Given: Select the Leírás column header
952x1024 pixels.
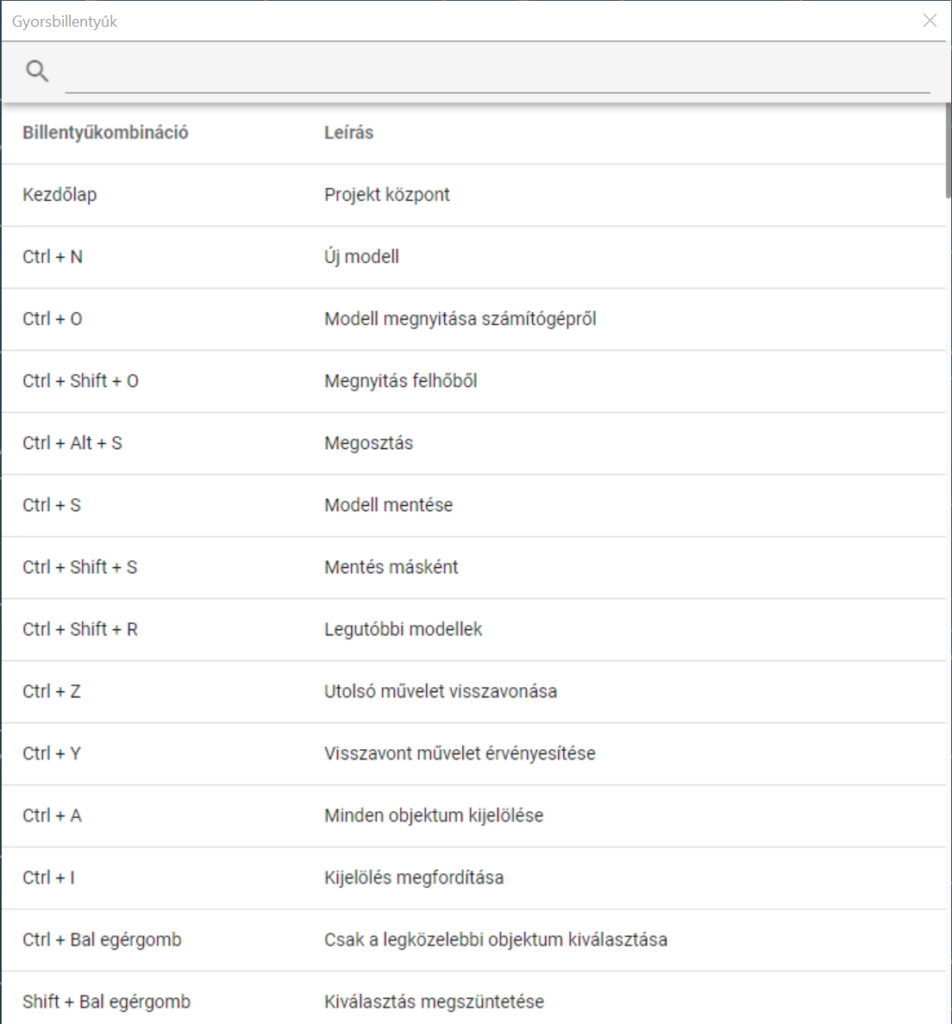Looking at the screenshot, I should coord(349,133).
